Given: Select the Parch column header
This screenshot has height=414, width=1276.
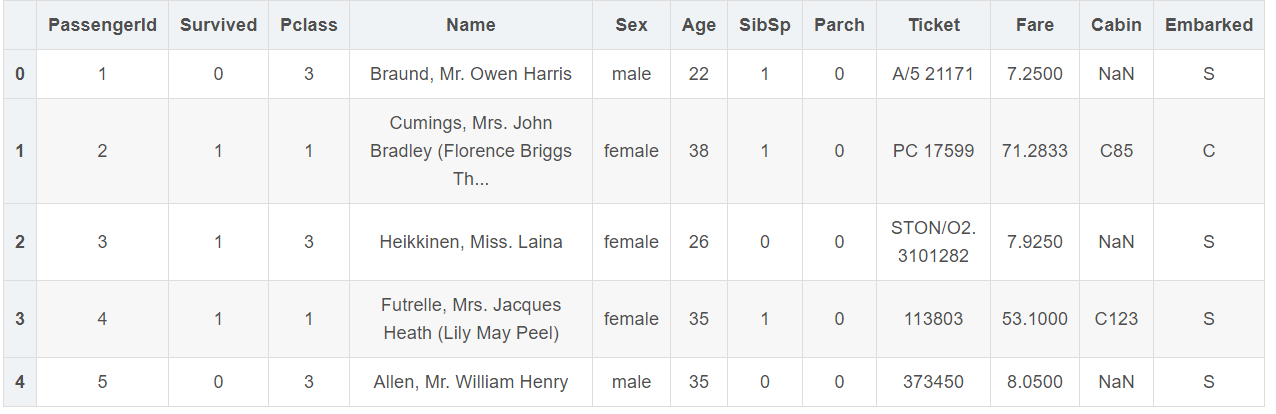Looking at the screenshot, I should [x=839, y=26].
